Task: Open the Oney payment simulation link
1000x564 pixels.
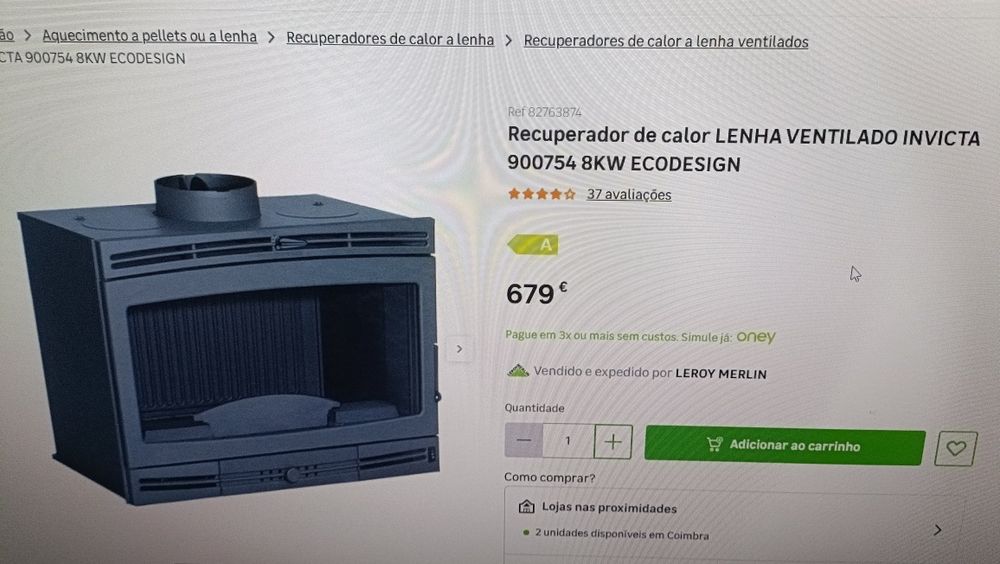Action: pos(756,337)
